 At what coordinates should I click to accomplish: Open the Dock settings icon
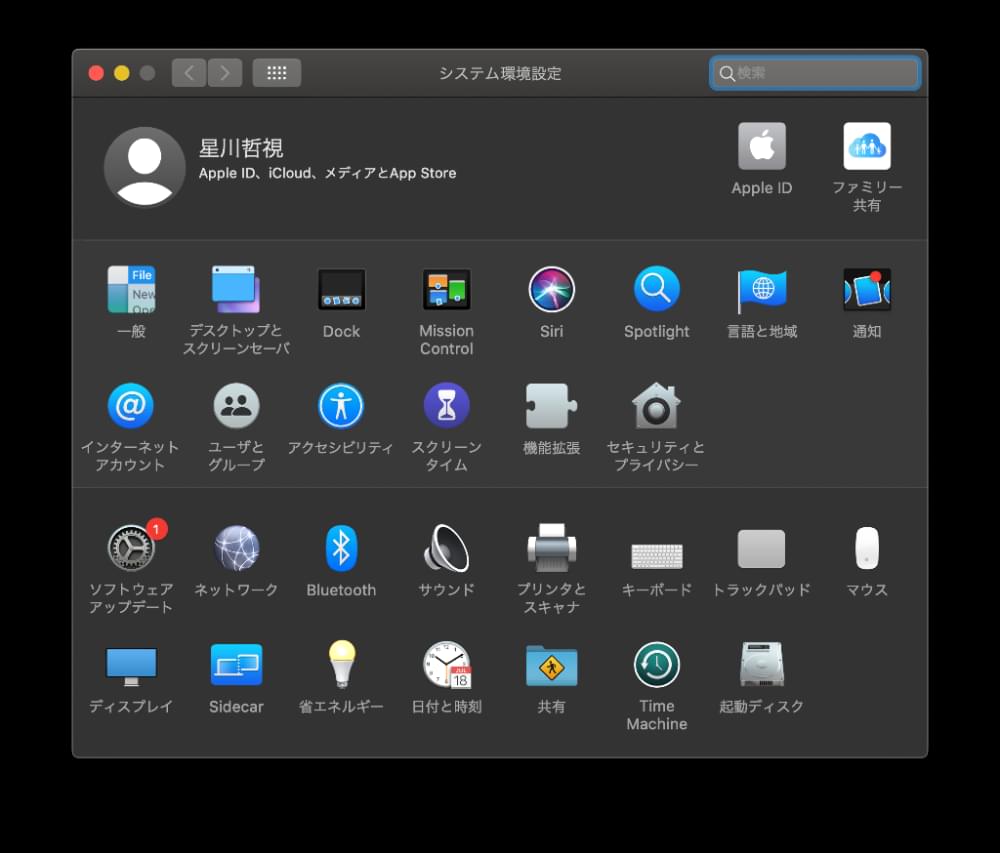(341, 290)
